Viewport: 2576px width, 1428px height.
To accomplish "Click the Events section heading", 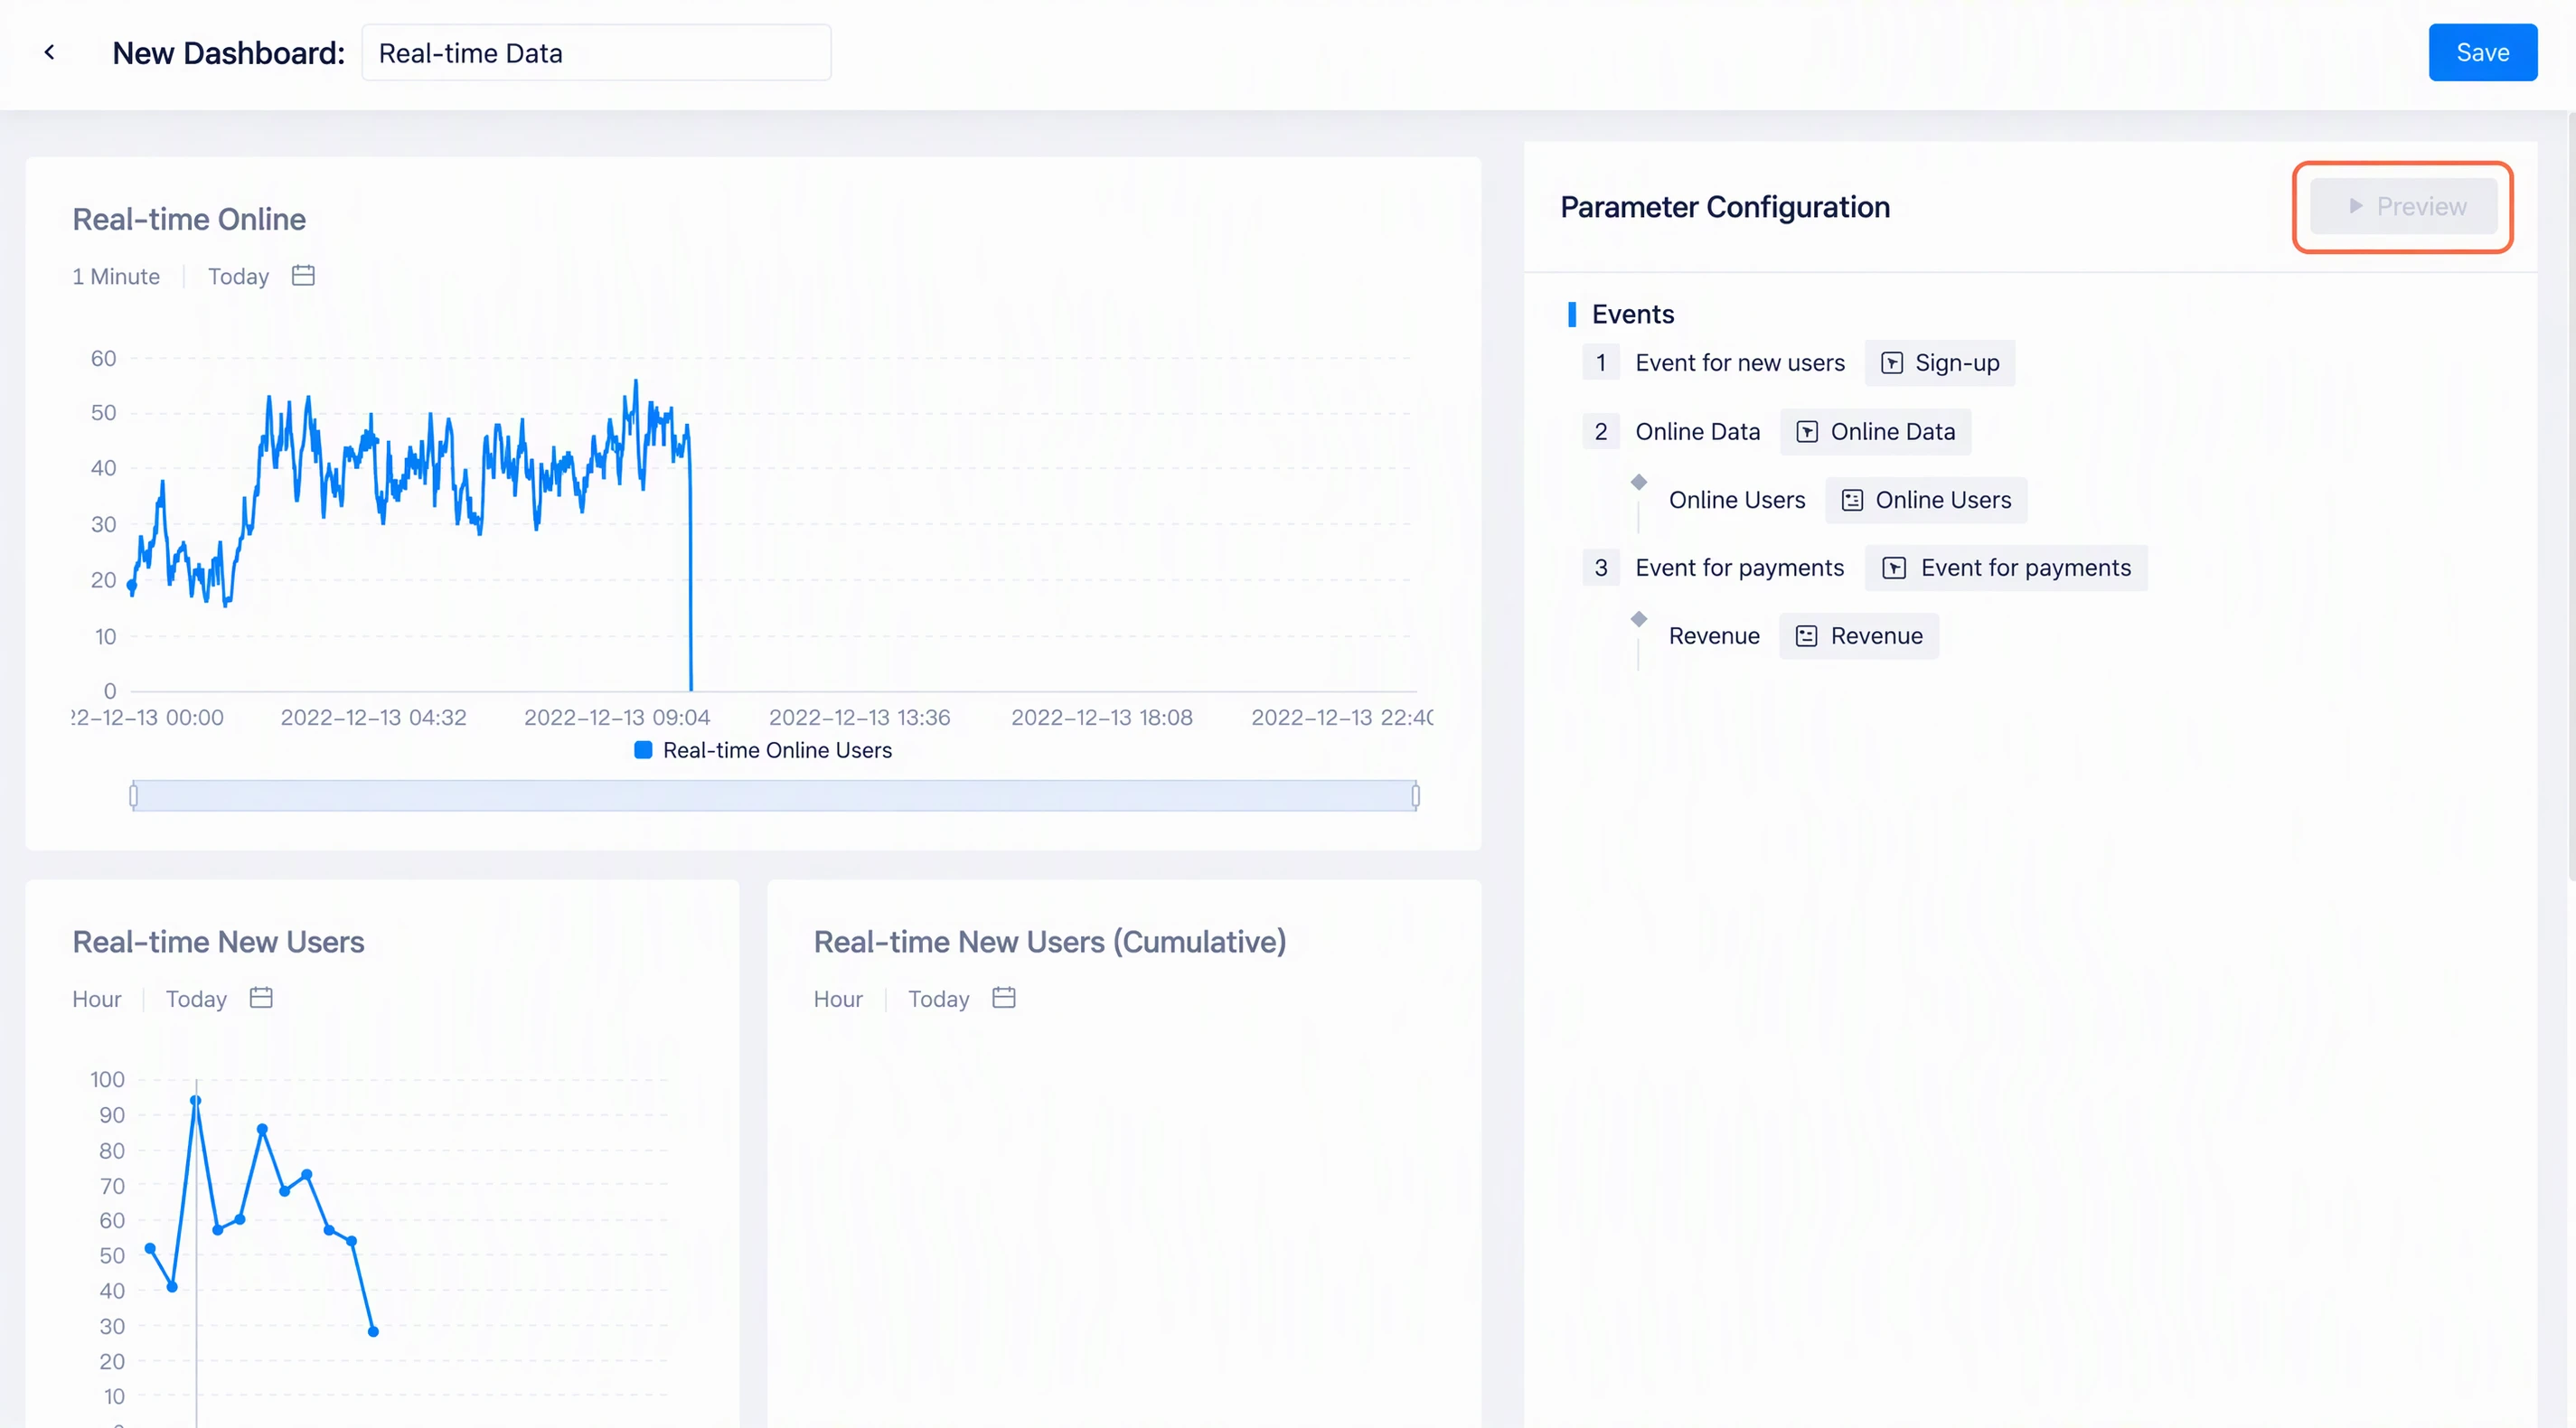I will tap(1632, 314).
